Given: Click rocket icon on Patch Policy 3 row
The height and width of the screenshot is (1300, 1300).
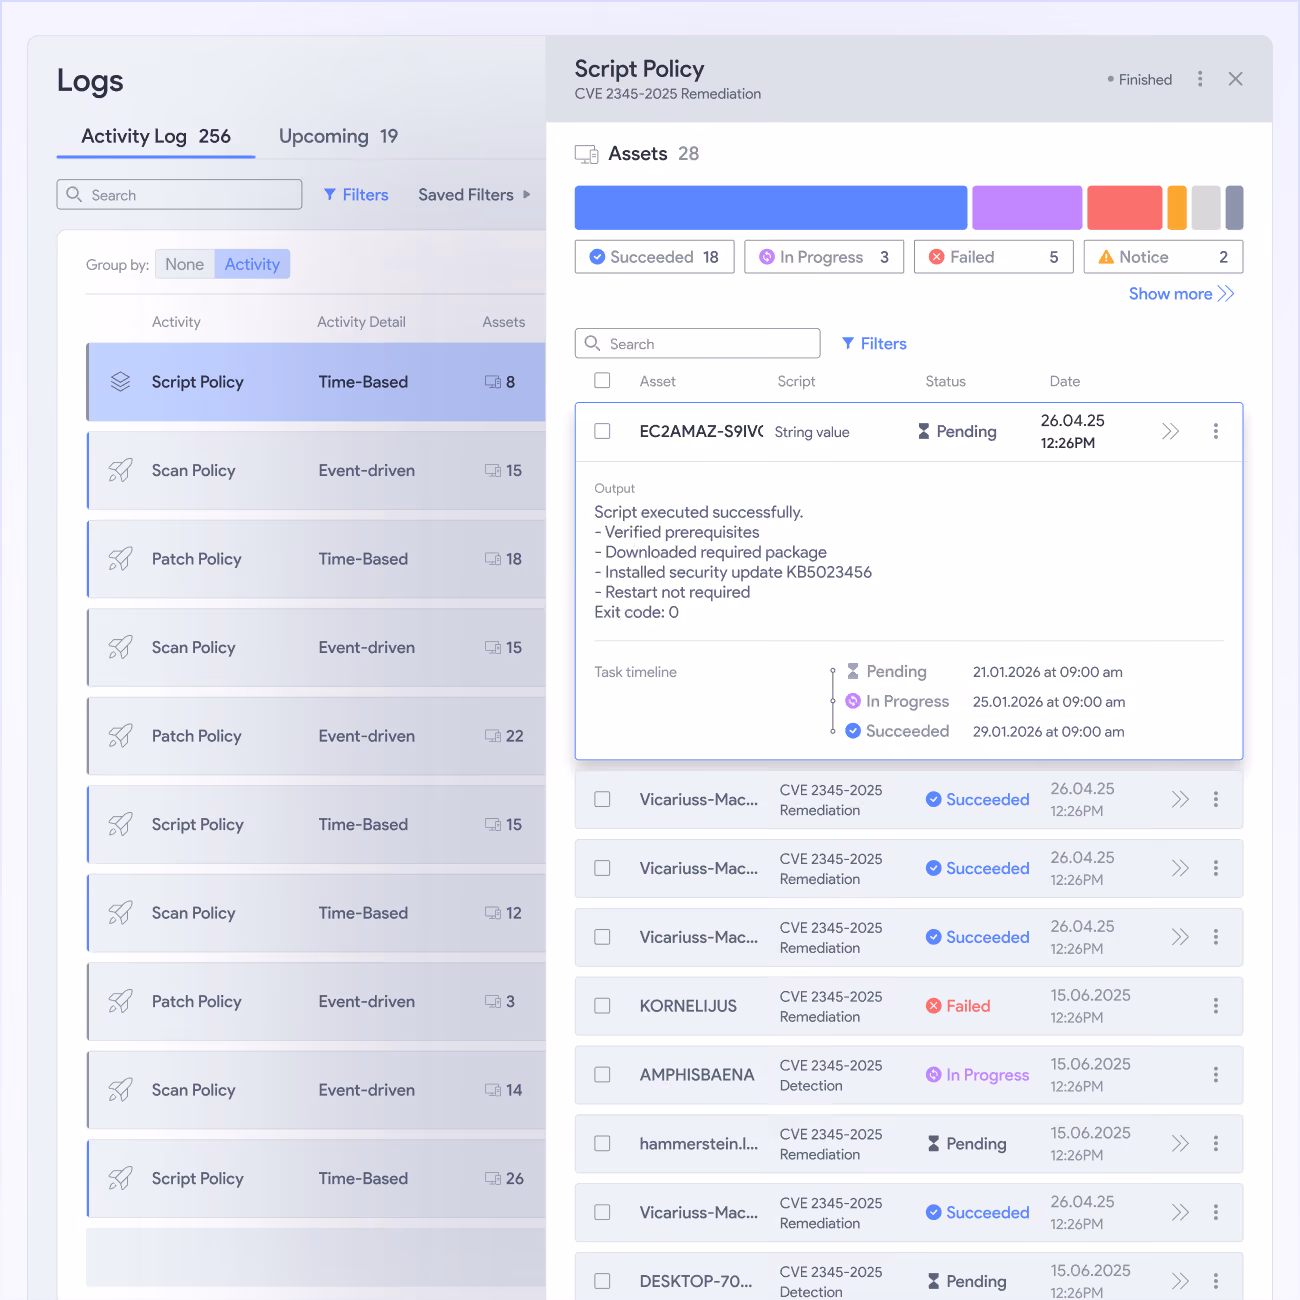Looking at the screenshot, I should click(121, 1001).
